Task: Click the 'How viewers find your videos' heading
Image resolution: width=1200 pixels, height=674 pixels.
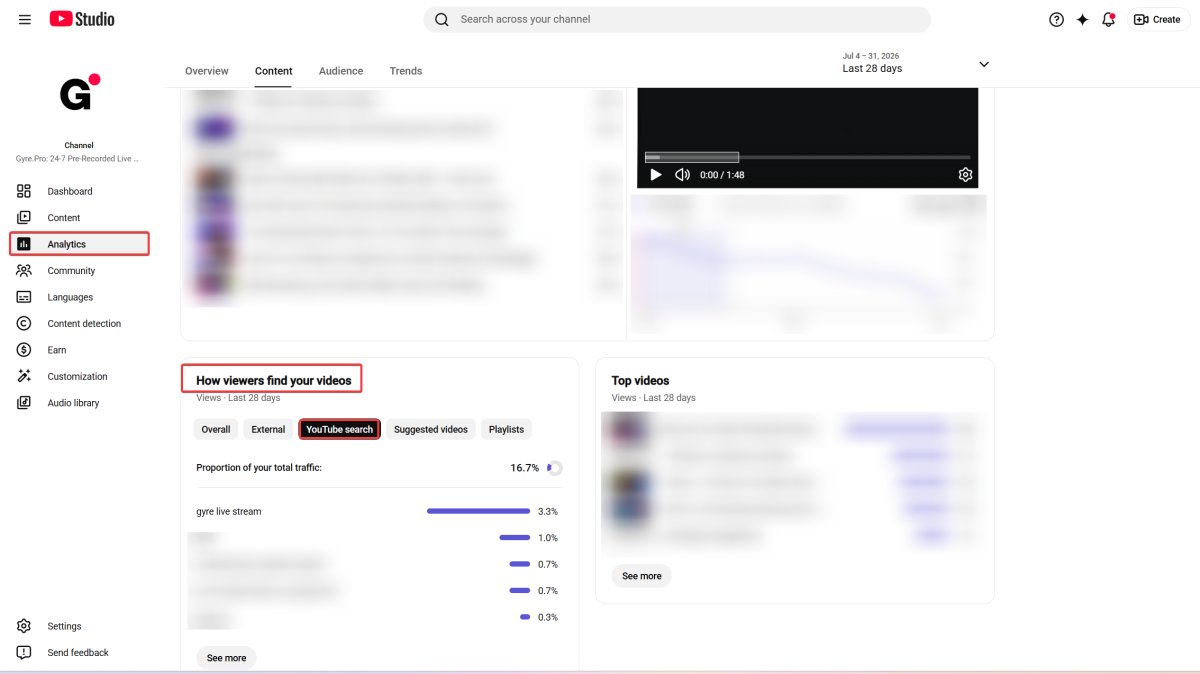Action: [274, 380]
